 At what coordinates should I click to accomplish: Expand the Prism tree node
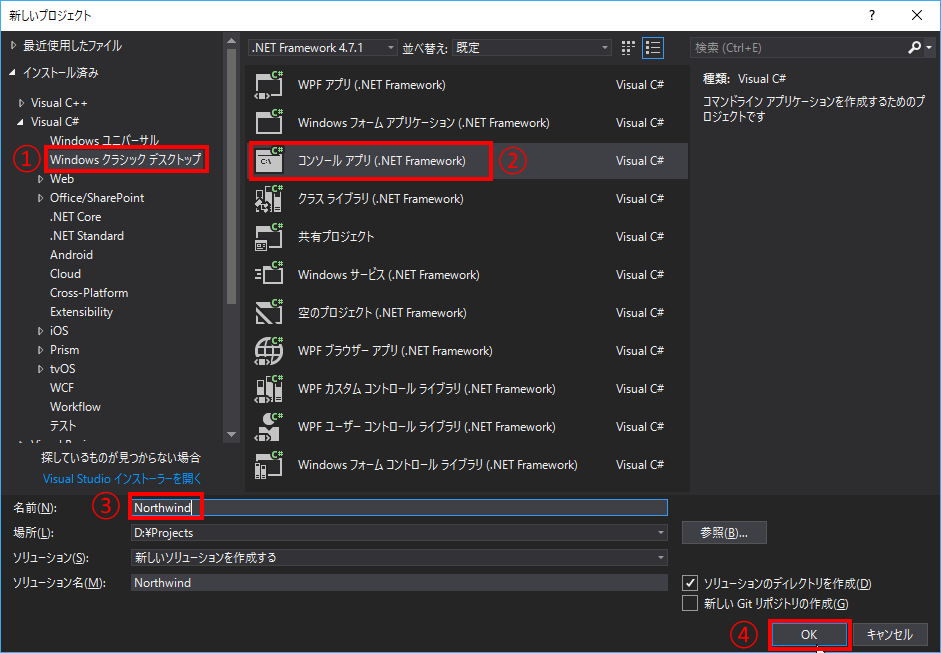41,350
